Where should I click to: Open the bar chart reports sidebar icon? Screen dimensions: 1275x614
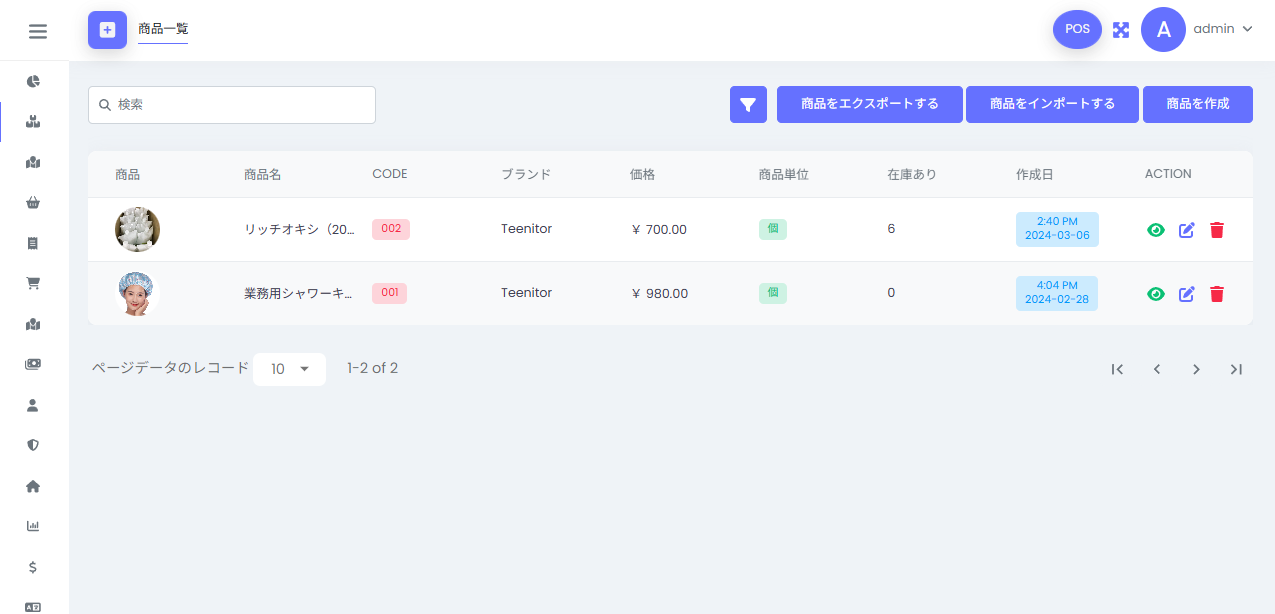pyautogui.click(x=33, y=526)
